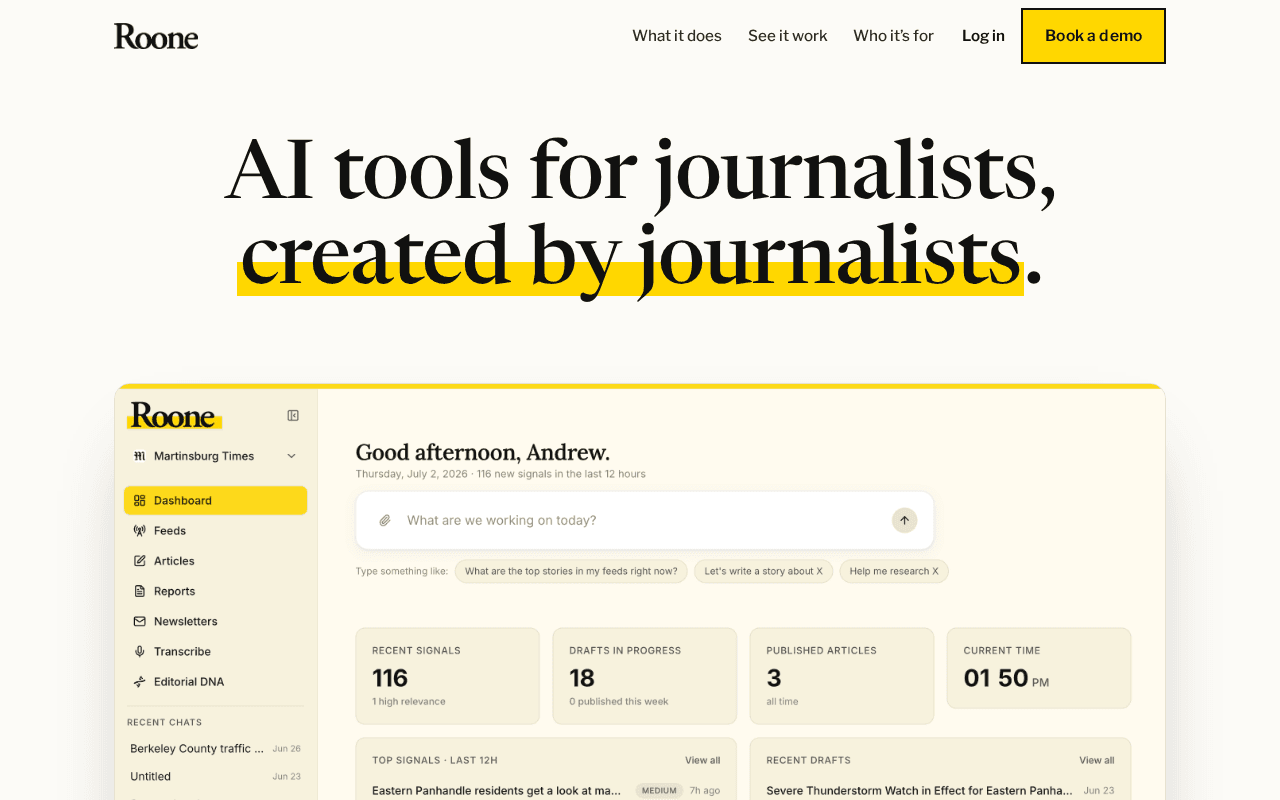Screen dimensions: 1280x800
Task: Click the Good afternoon, Andrew heading
Action: pos(482,452)
